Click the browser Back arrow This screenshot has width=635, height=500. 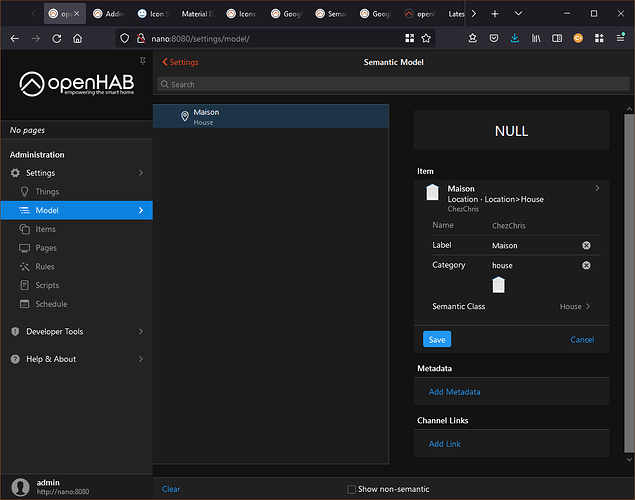(15, 38)
